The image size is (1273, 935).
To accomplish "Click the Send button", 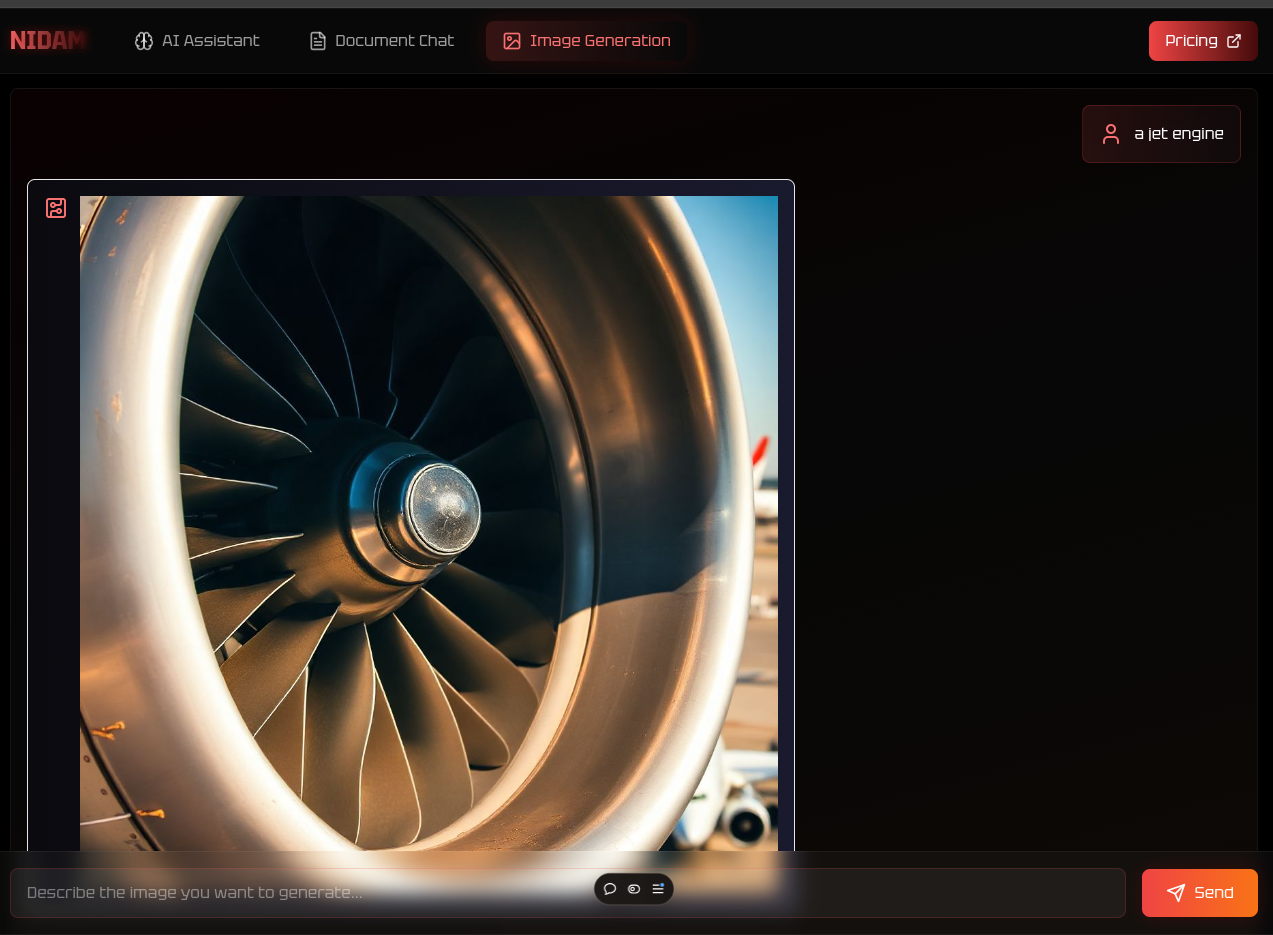I will [x=1200, y=893].
